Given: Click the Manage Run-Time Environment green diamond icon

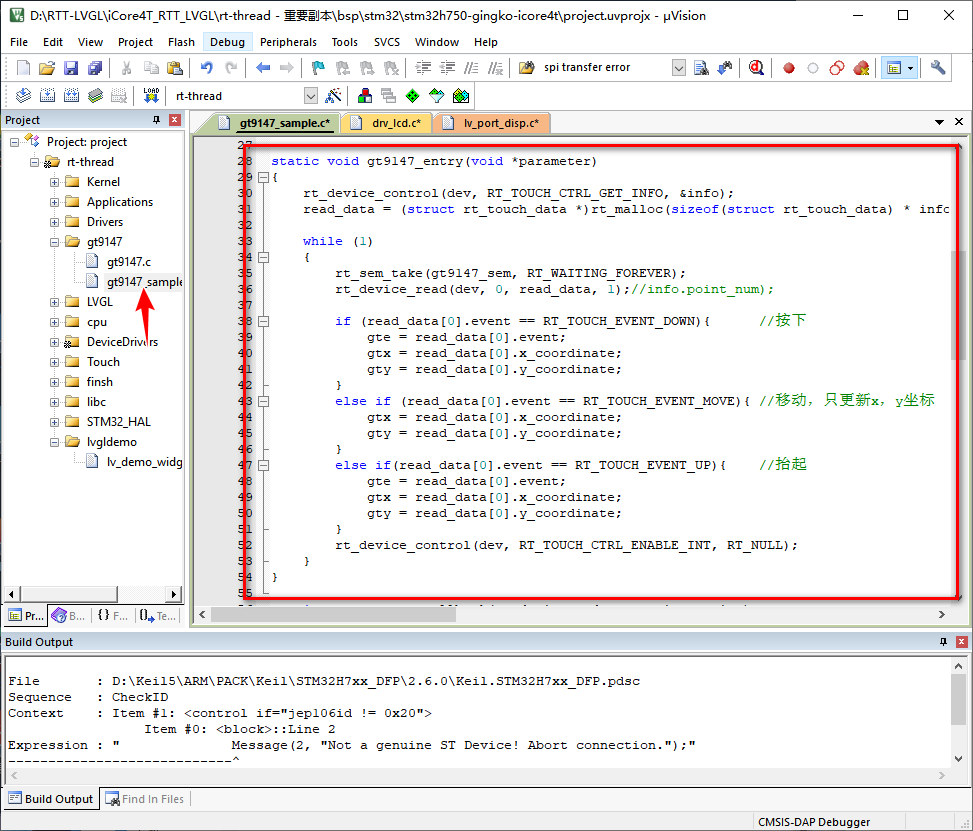Looking at the screenshot, I should (x=413, y=96).
